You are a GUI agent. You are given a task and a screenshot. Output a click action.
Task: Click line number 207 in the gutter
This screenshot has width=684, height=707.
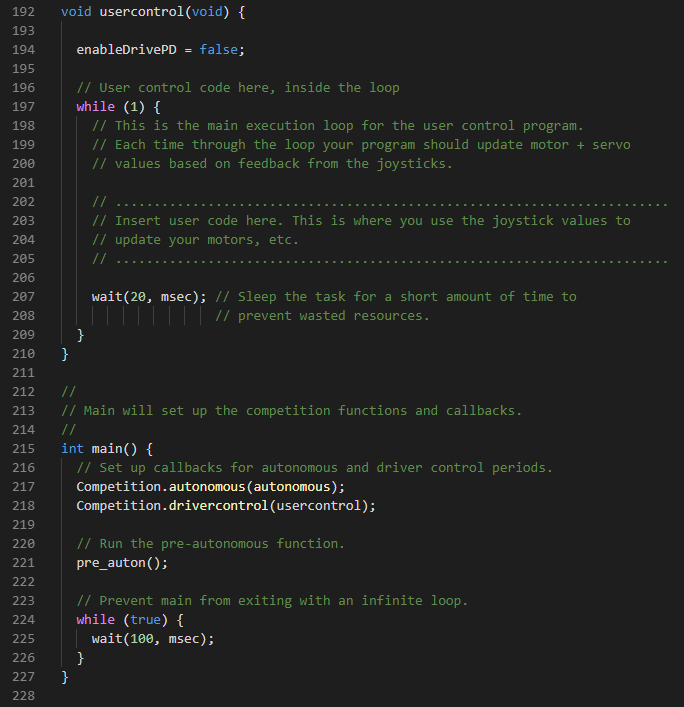(x=23, y=297)
